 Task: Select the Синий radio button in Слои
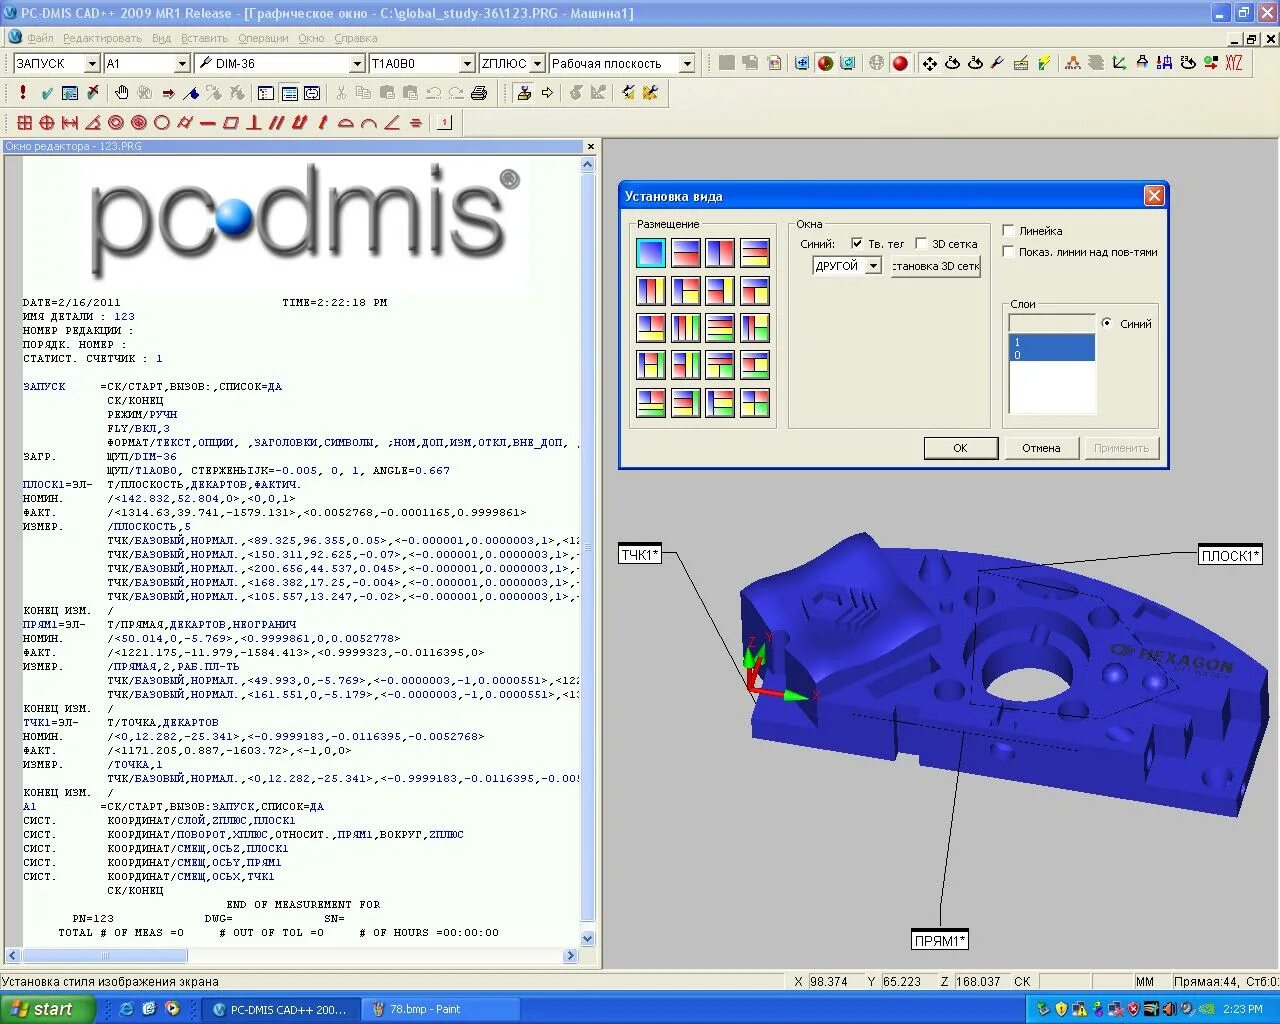pos(1106,323)
